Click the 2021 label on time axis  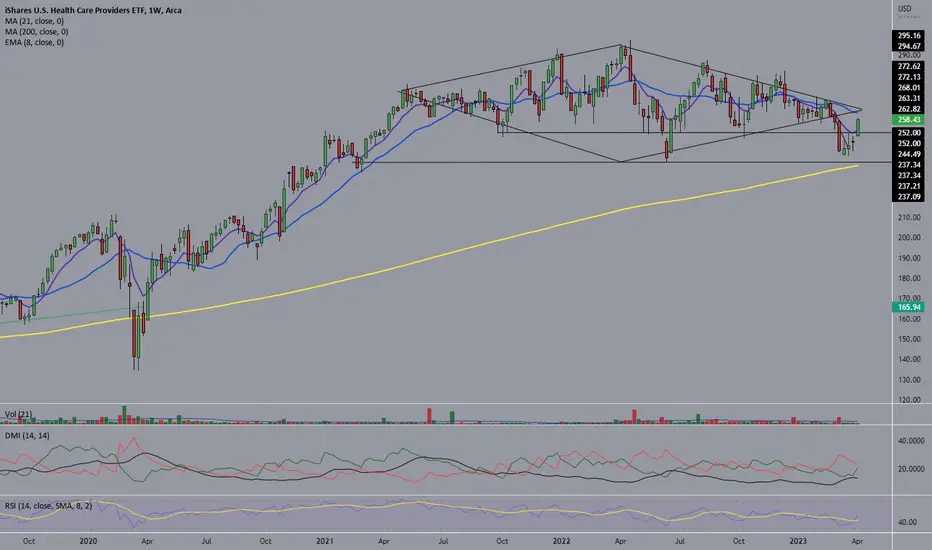point(325,541)
